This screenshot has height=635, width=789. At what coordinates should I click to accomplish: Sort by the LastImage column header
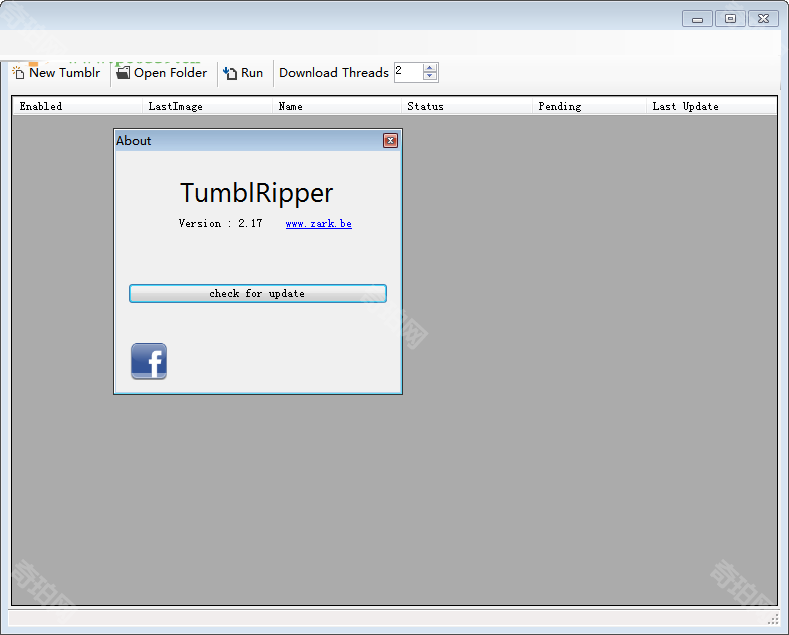coord(207,106)
